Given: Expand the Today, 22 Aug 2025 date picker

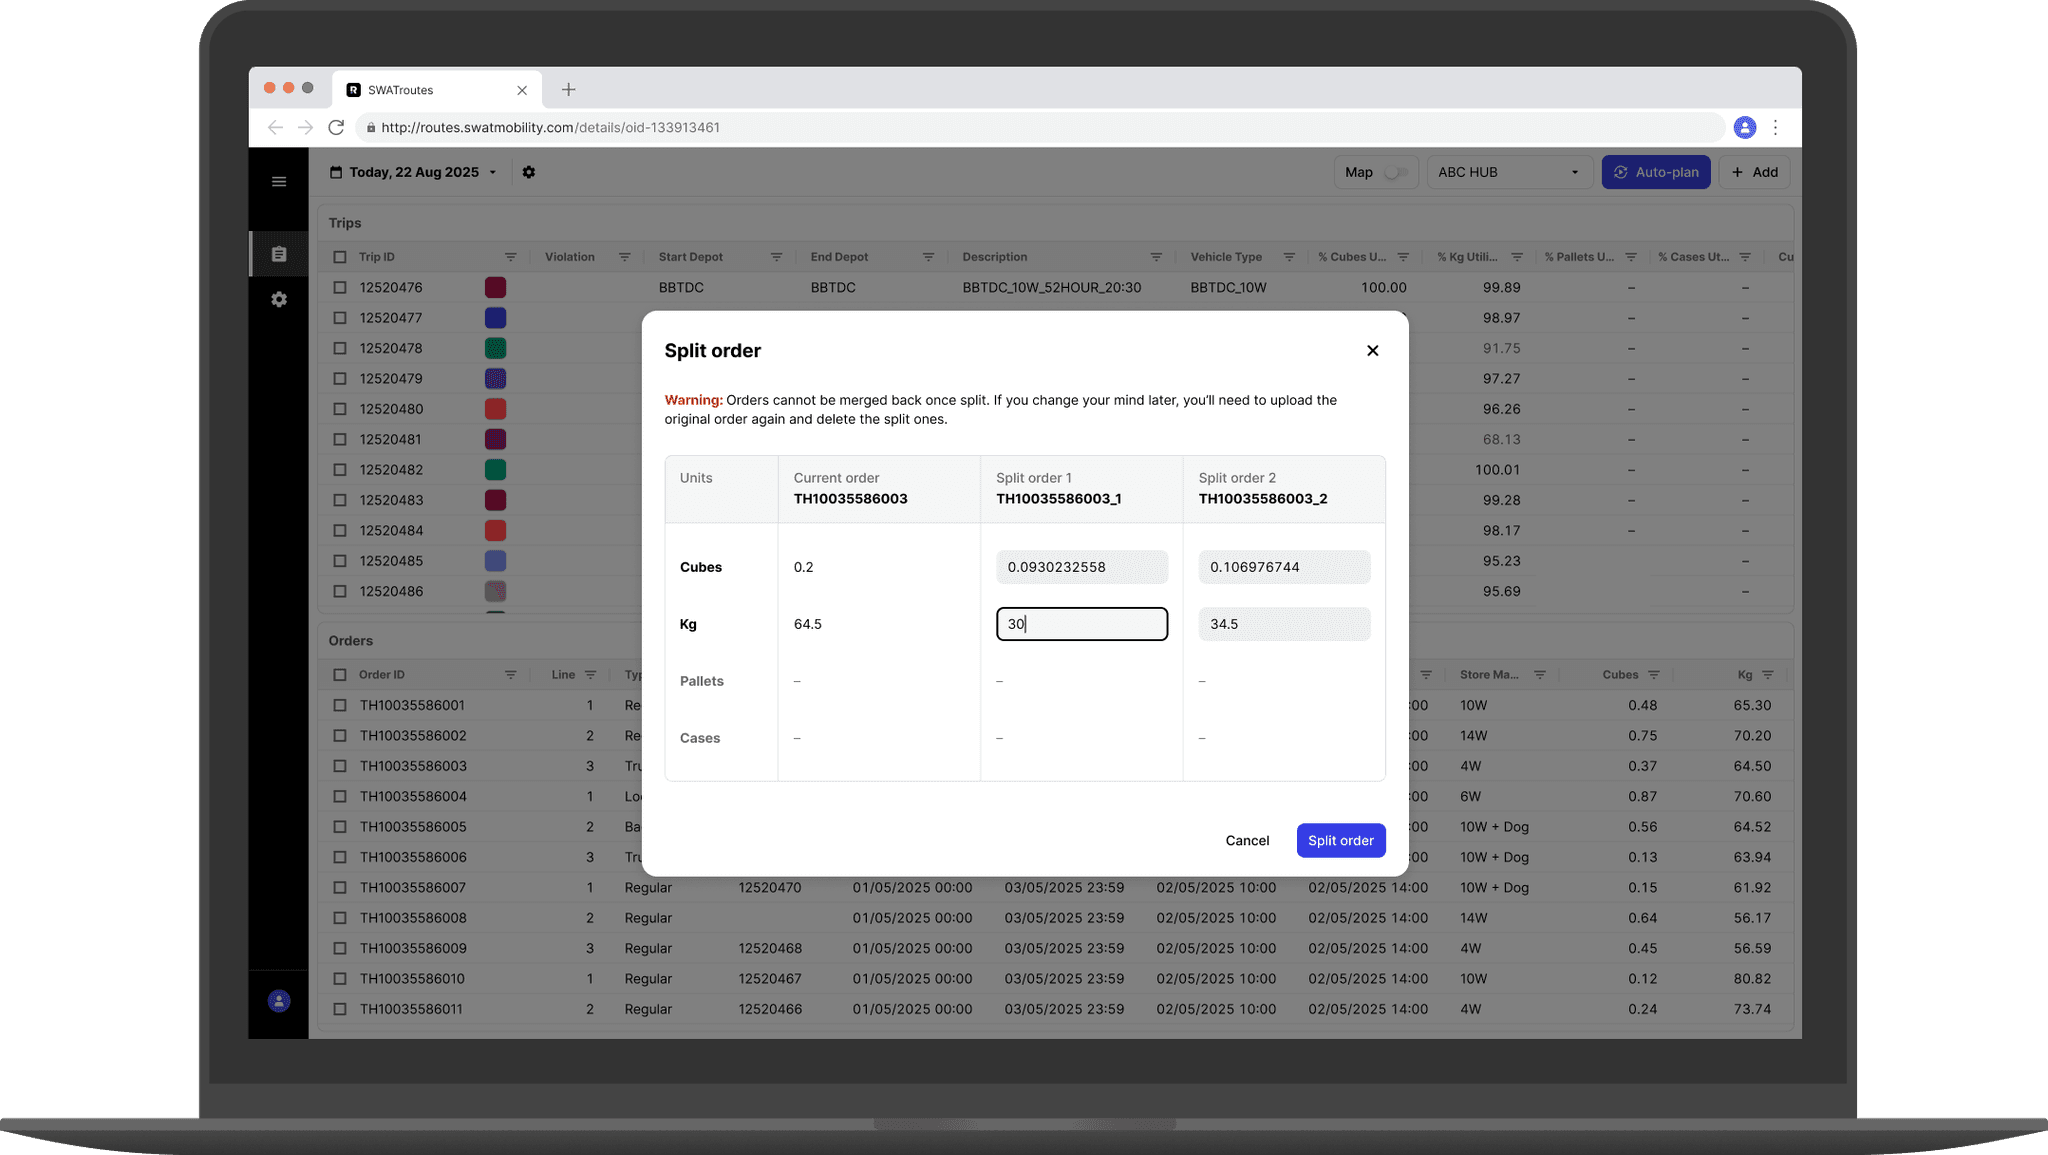Looking at the screenshot, I should tap(414, 172).
